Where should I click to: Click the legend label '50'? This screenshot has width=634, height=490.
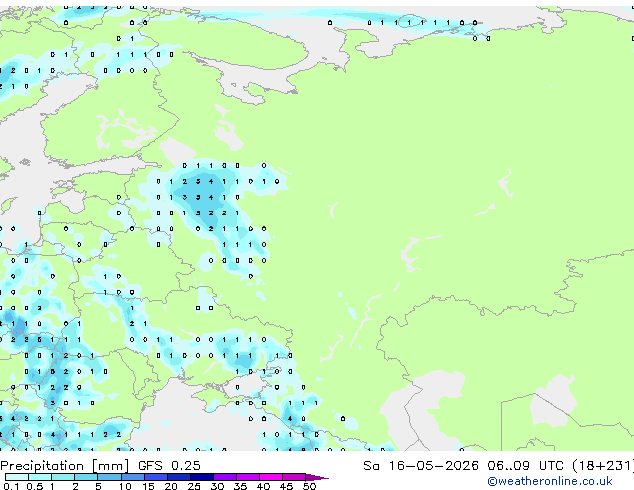point(309,486)
